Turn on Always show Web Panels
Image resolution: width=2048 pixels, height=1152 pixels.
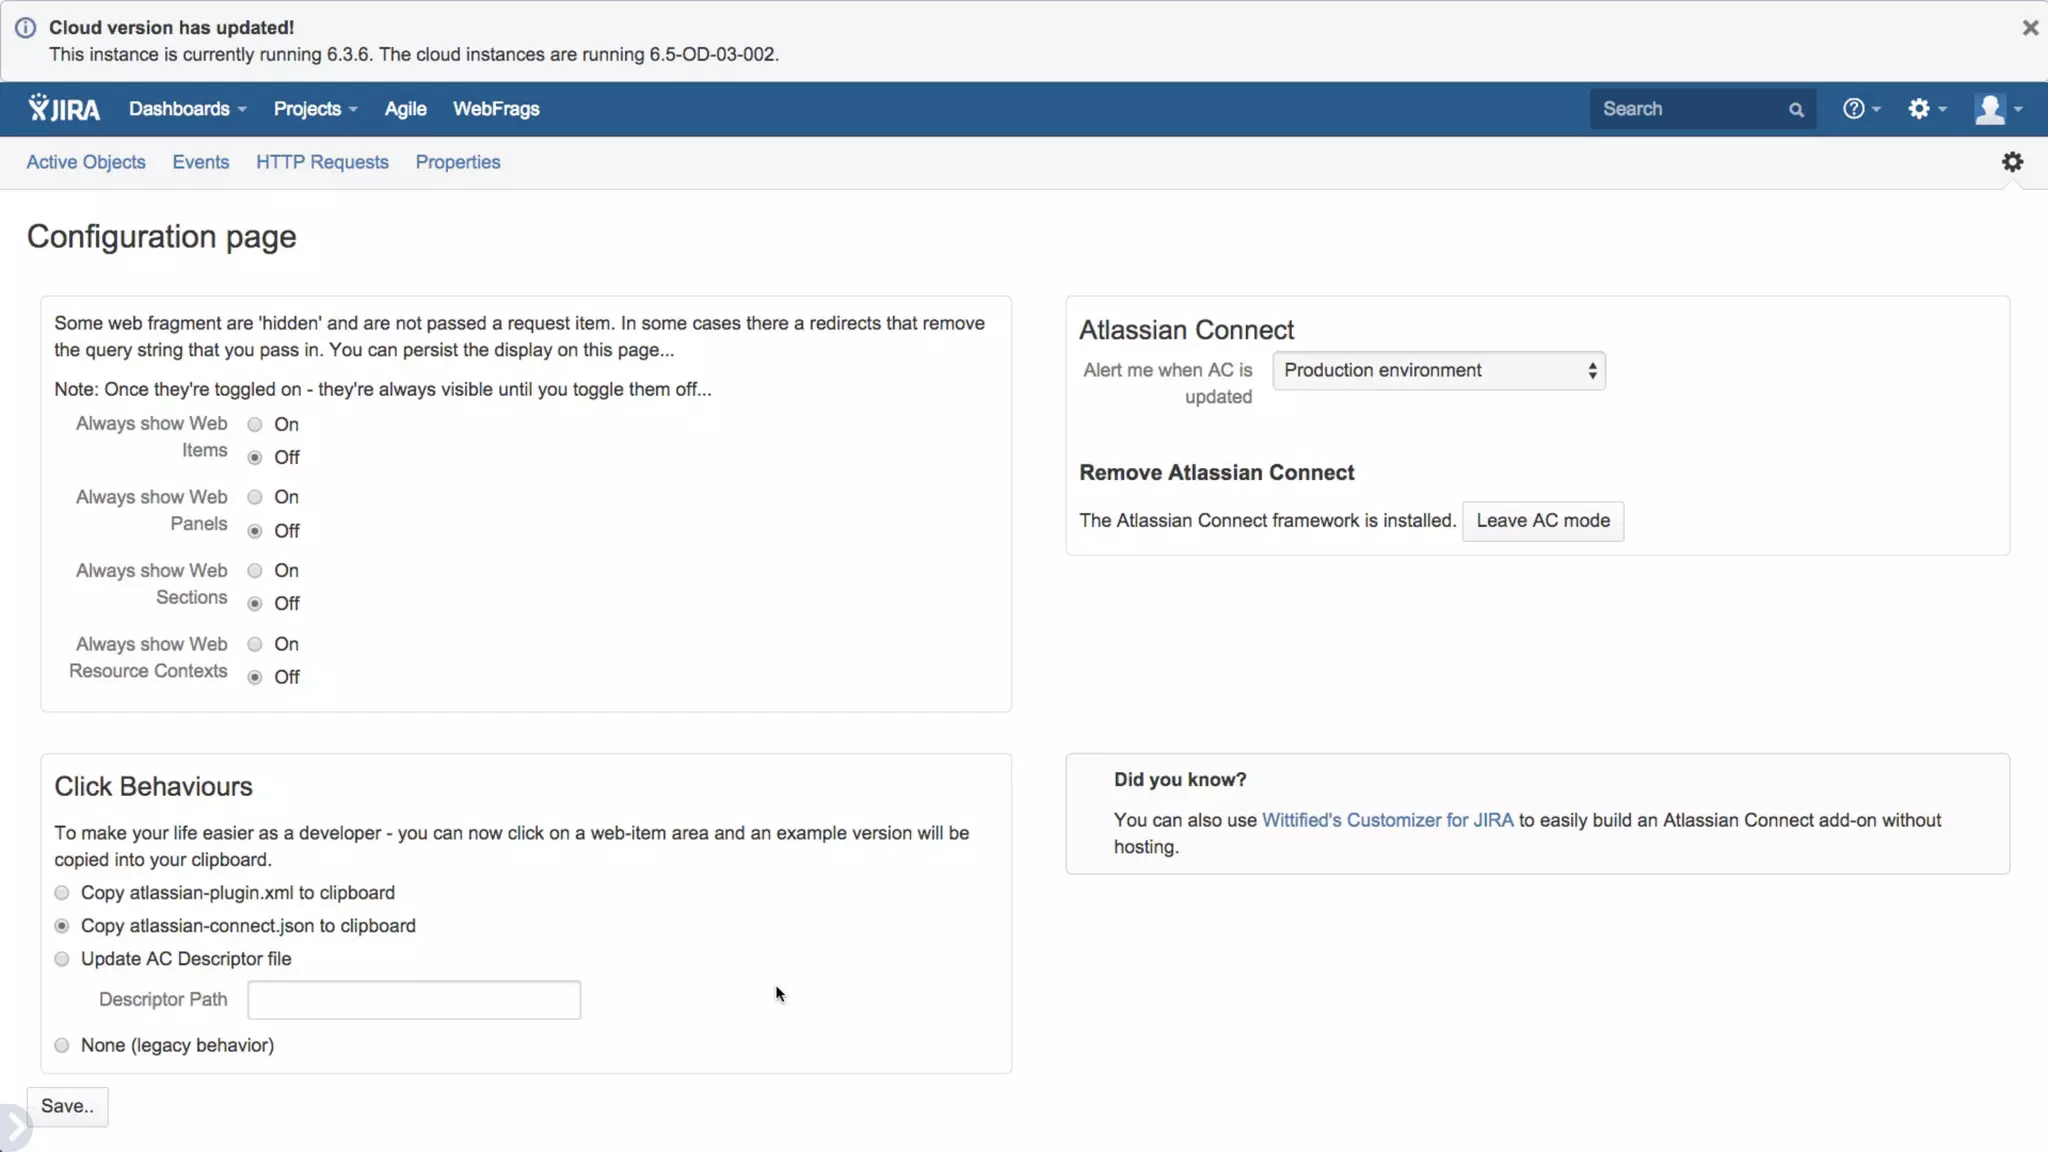tap(255, 497)
